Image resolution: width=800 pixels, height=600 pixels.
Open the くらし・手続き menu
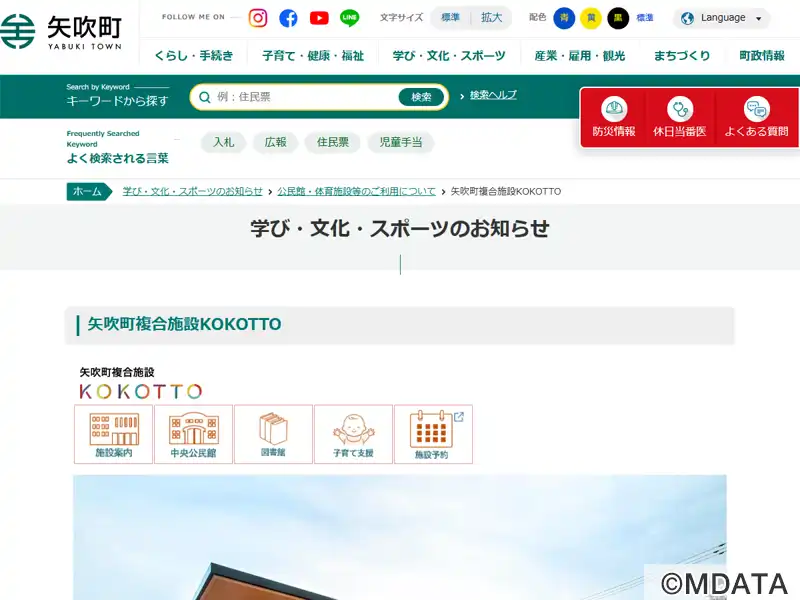[193, 56]
